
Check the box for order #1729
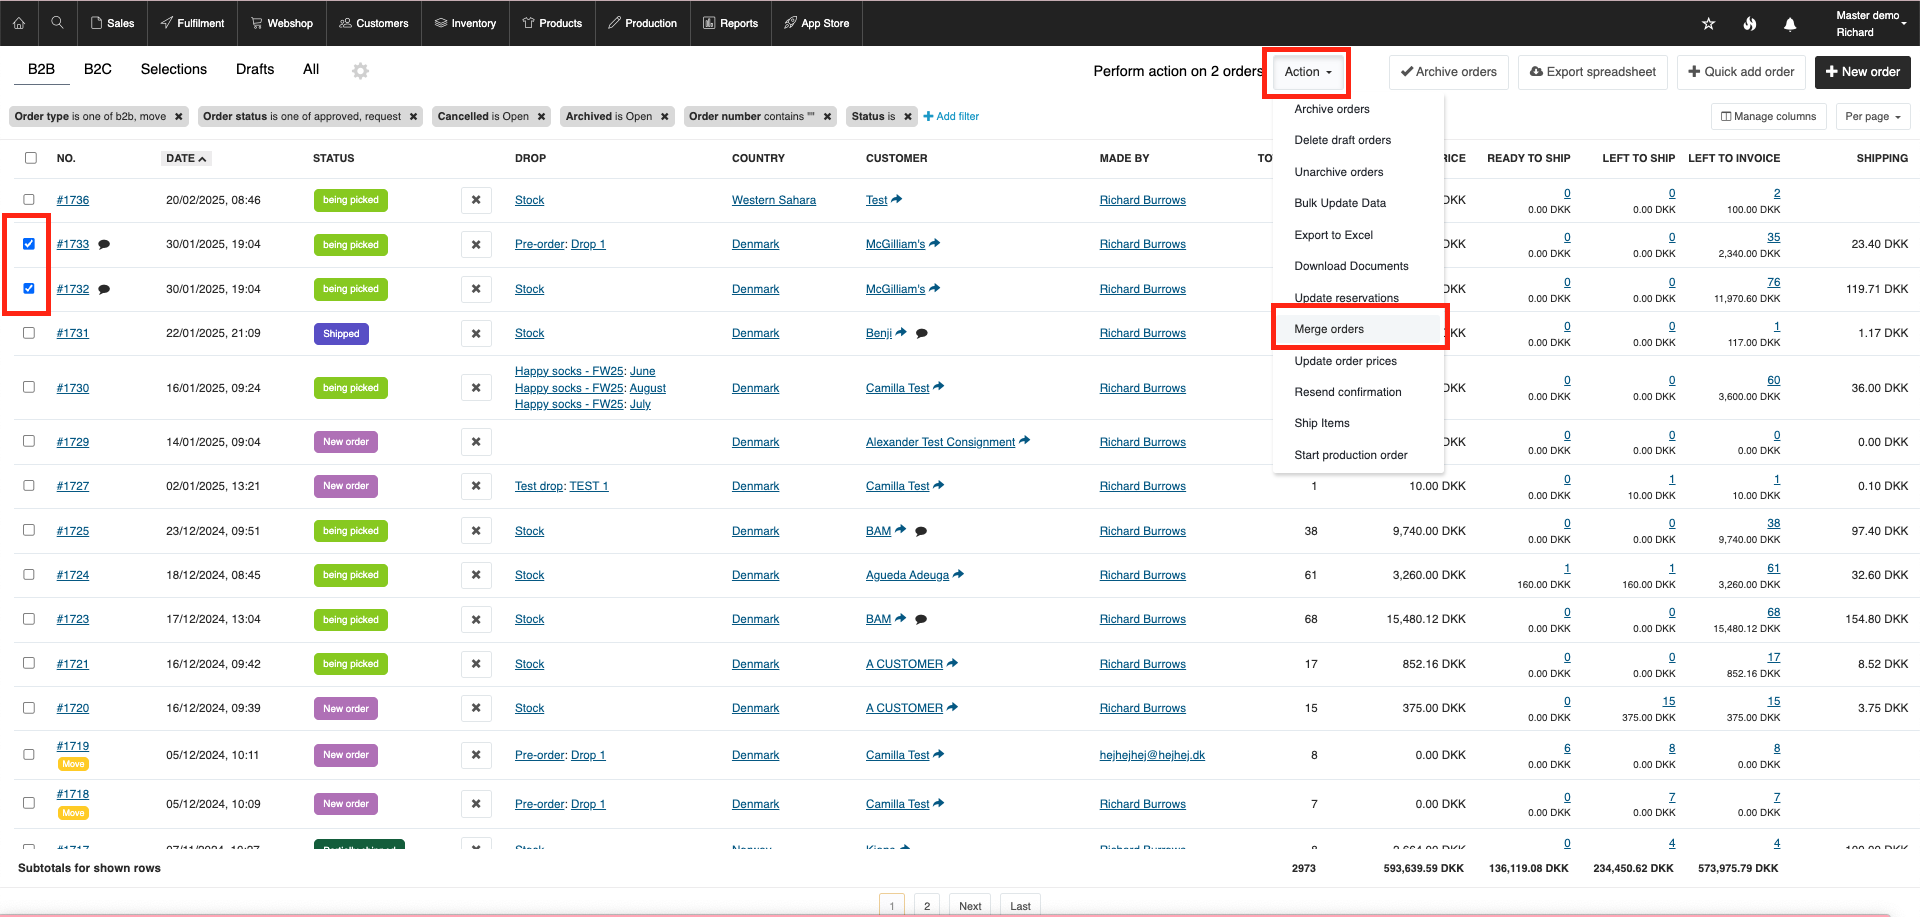point(29,441)
